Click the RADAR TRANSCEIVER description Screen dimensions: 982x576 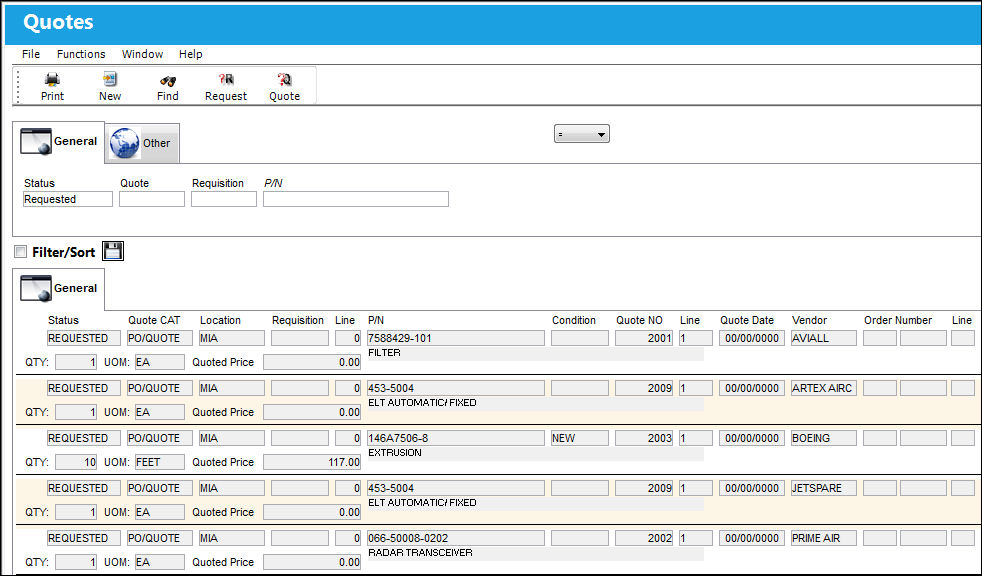point(420,553)
